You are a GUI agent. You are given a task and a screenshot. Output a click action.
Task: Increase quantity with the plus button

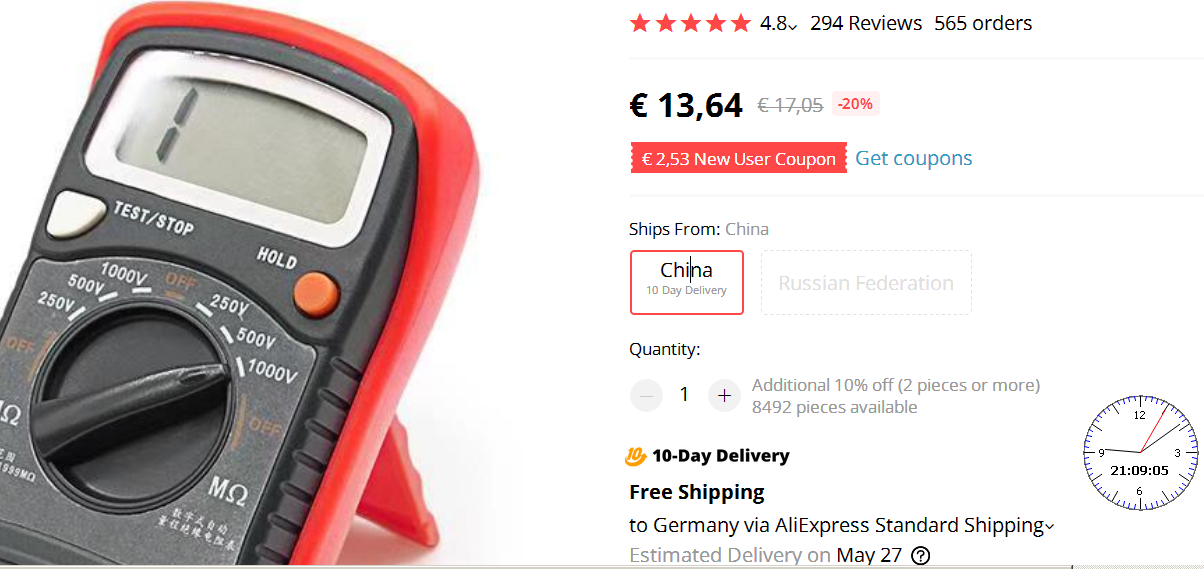[x=724, y=396]
